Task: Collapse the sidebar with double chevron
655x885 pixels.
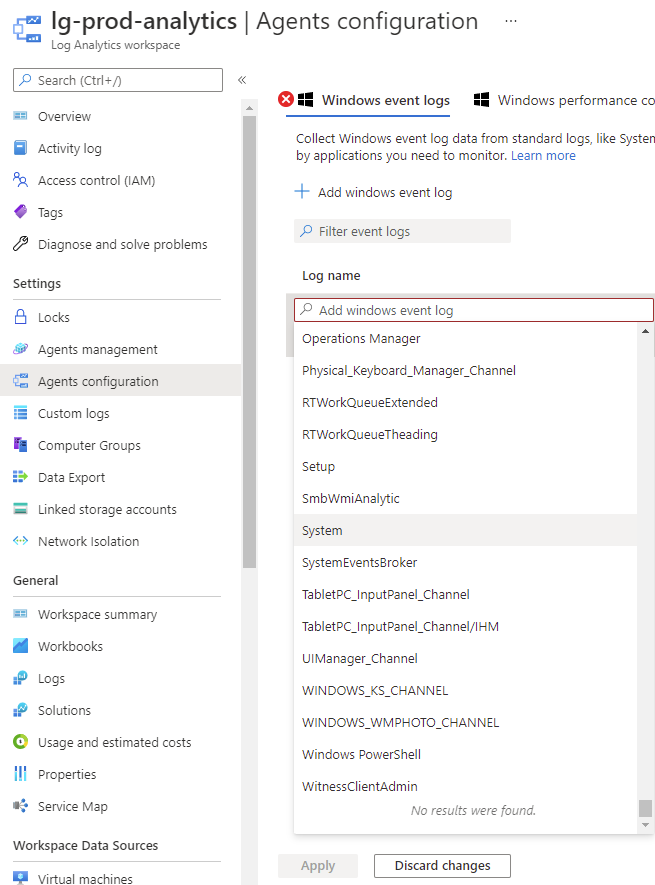Action: (x=242, y=80)
